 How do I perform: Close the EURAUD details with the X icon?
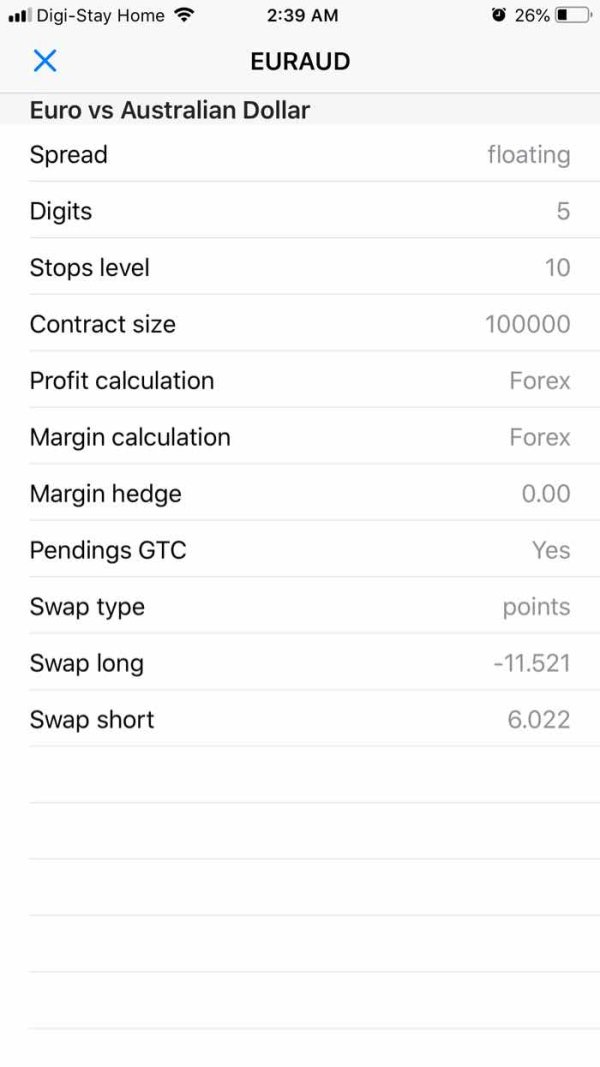(x=45, y=61)
